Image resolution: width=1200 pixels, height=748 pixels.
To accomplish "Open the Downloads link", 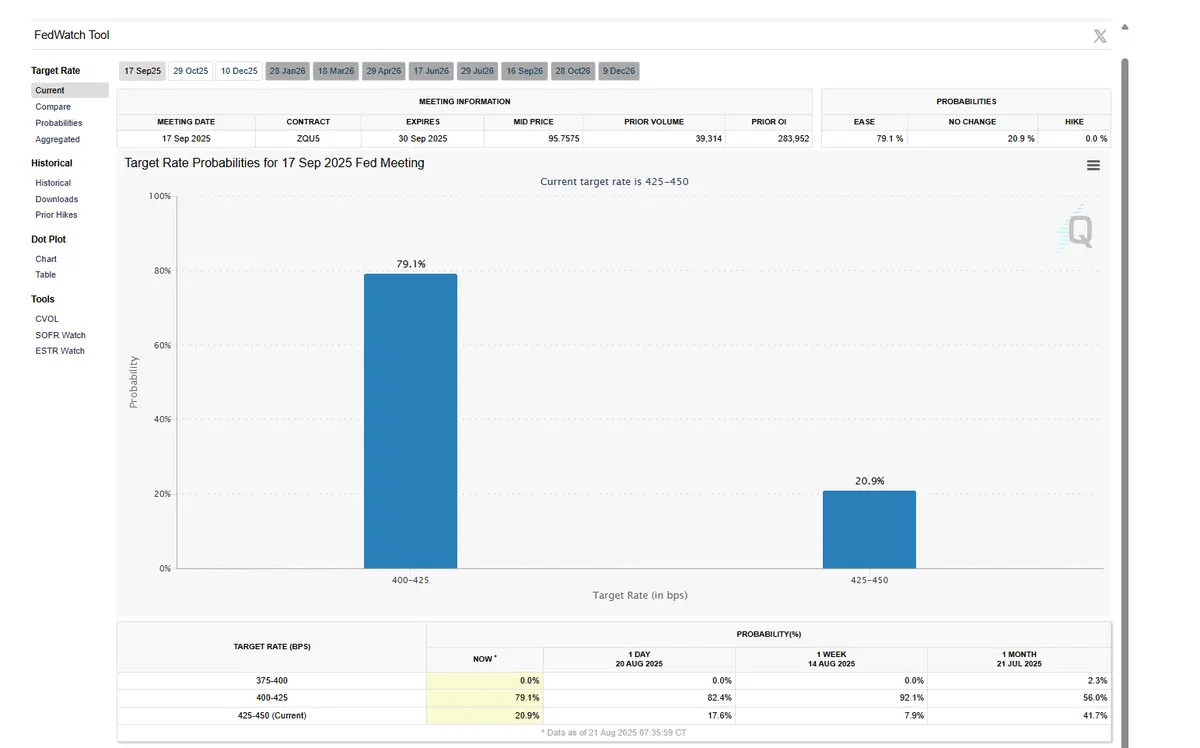I will 56,199.
